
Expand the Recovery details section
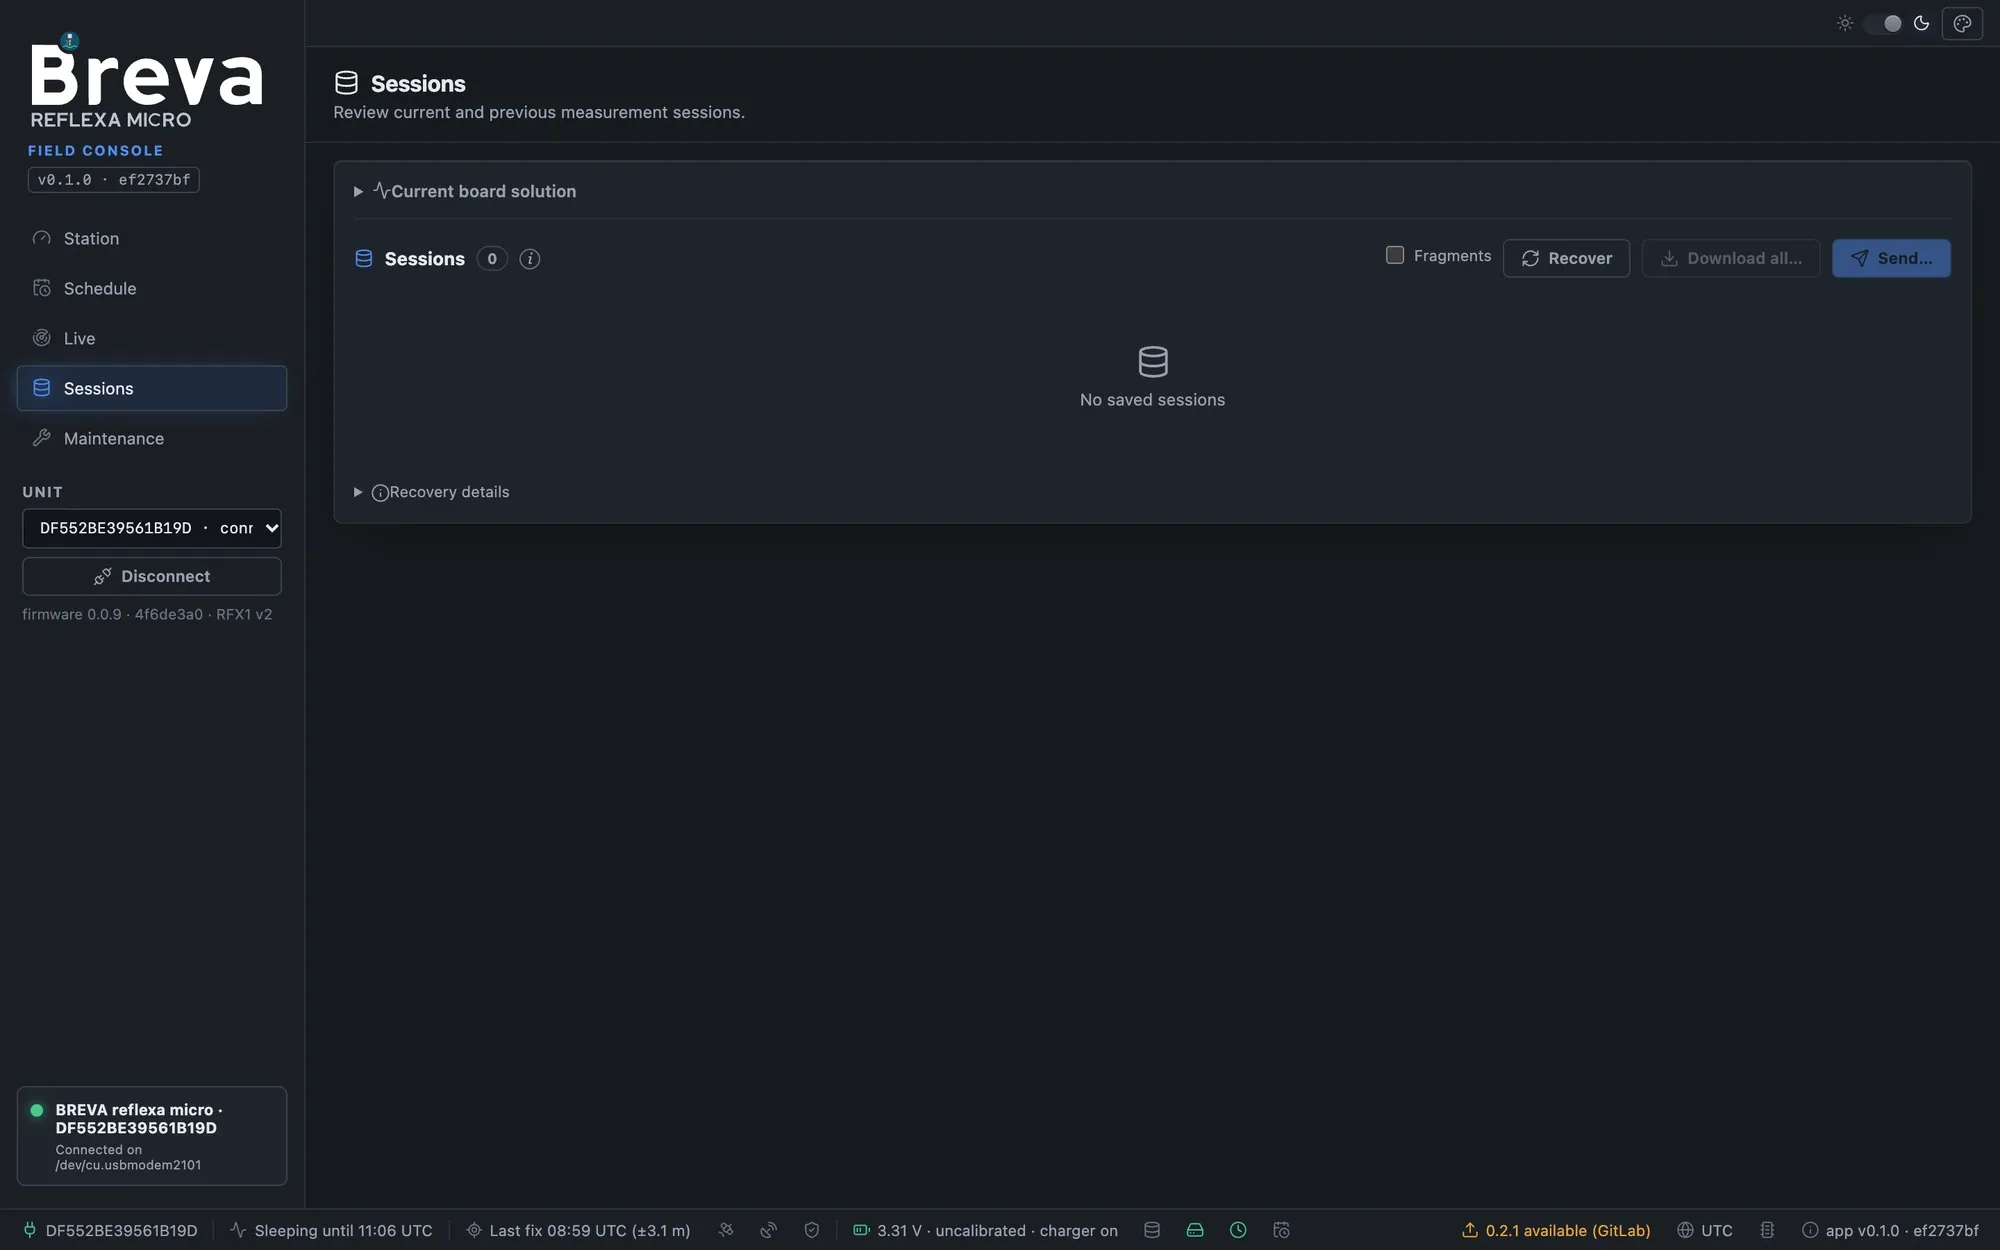(431, 492)
